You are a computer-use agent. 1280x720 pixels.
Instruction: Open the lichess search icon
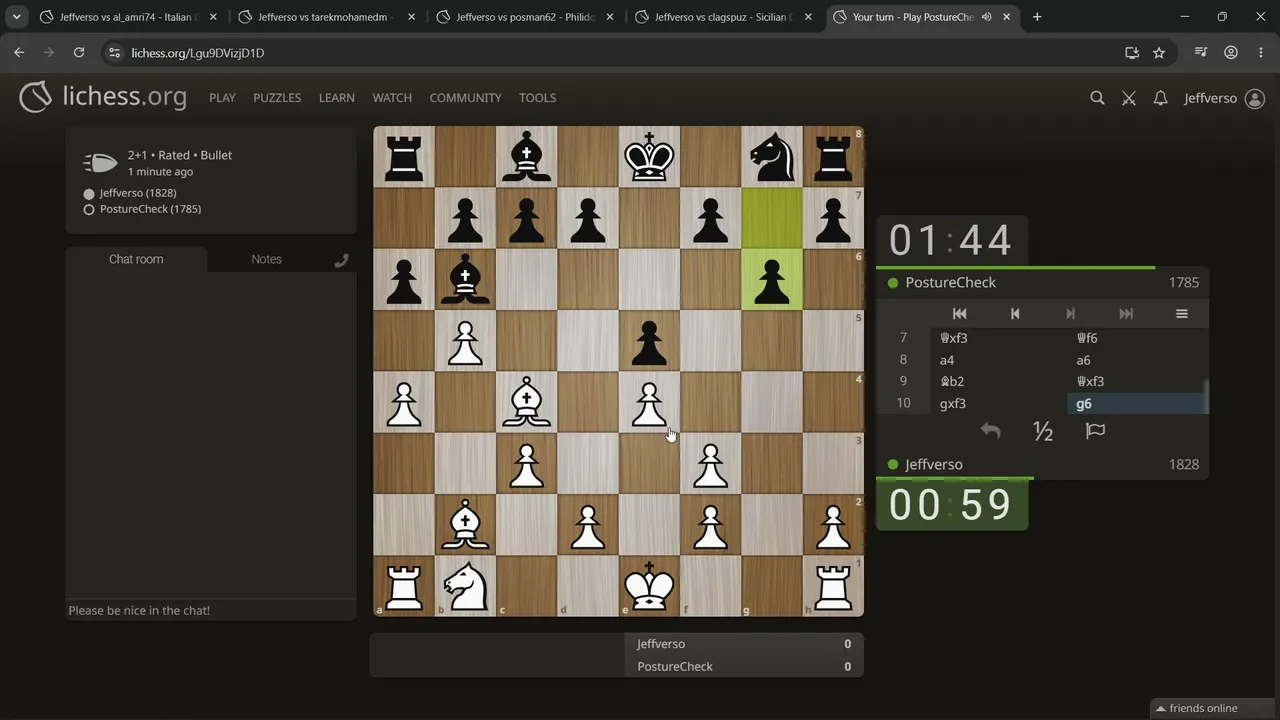coord(1097,98)
